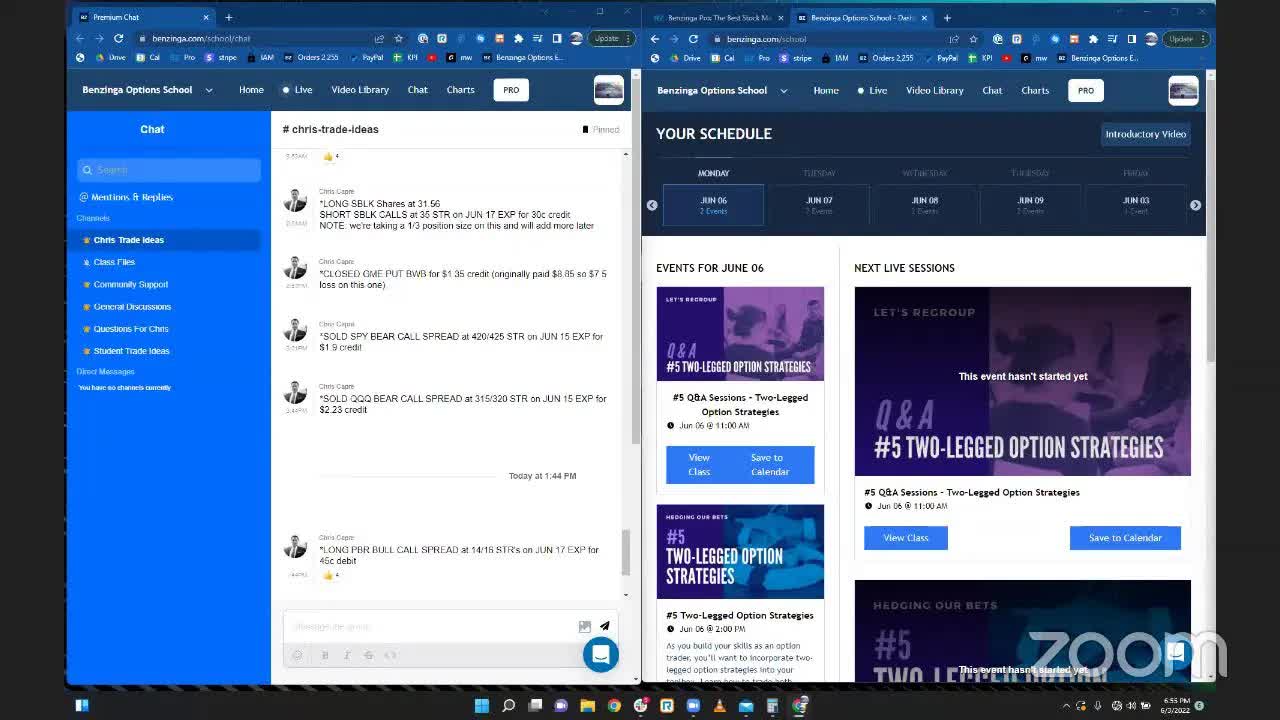Open Chrome Update menu in left browser
The height and width of the screenshot is (720, 1280).
[611, 38]
